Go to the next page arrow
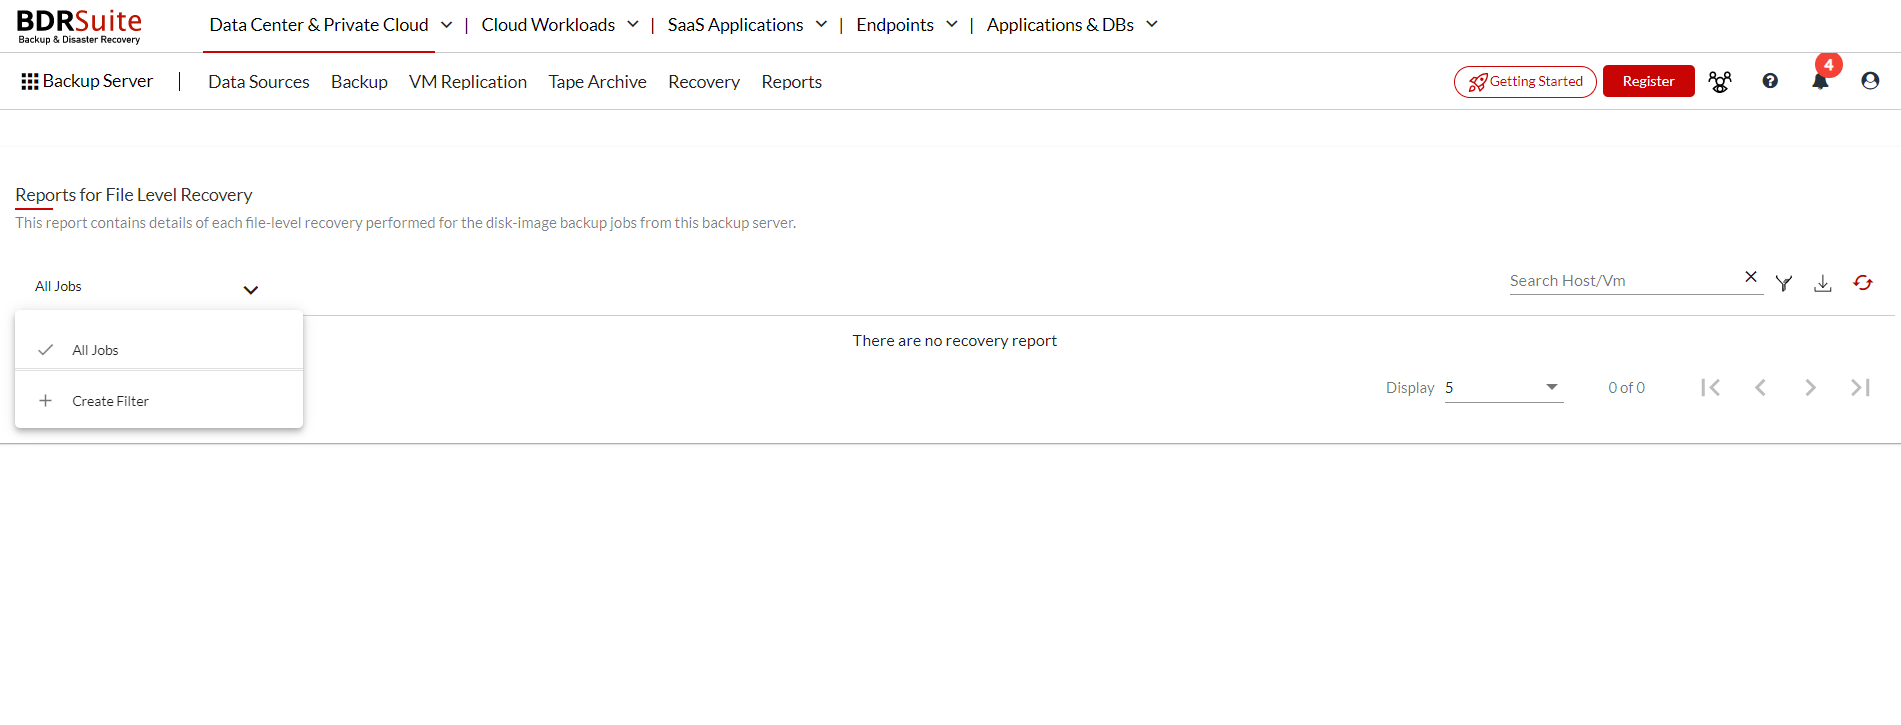 click(x=1810, y=387)
